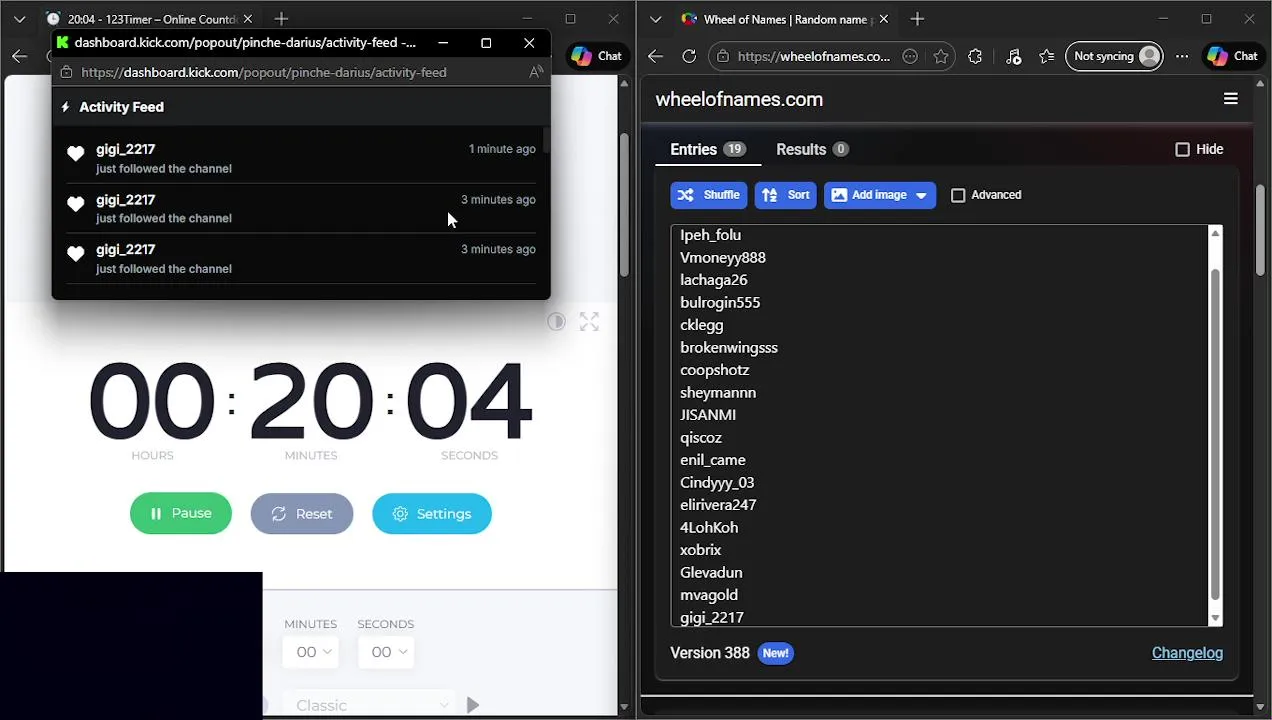
Task: Open Copilot Chat in right browser
Action: 1231,56
